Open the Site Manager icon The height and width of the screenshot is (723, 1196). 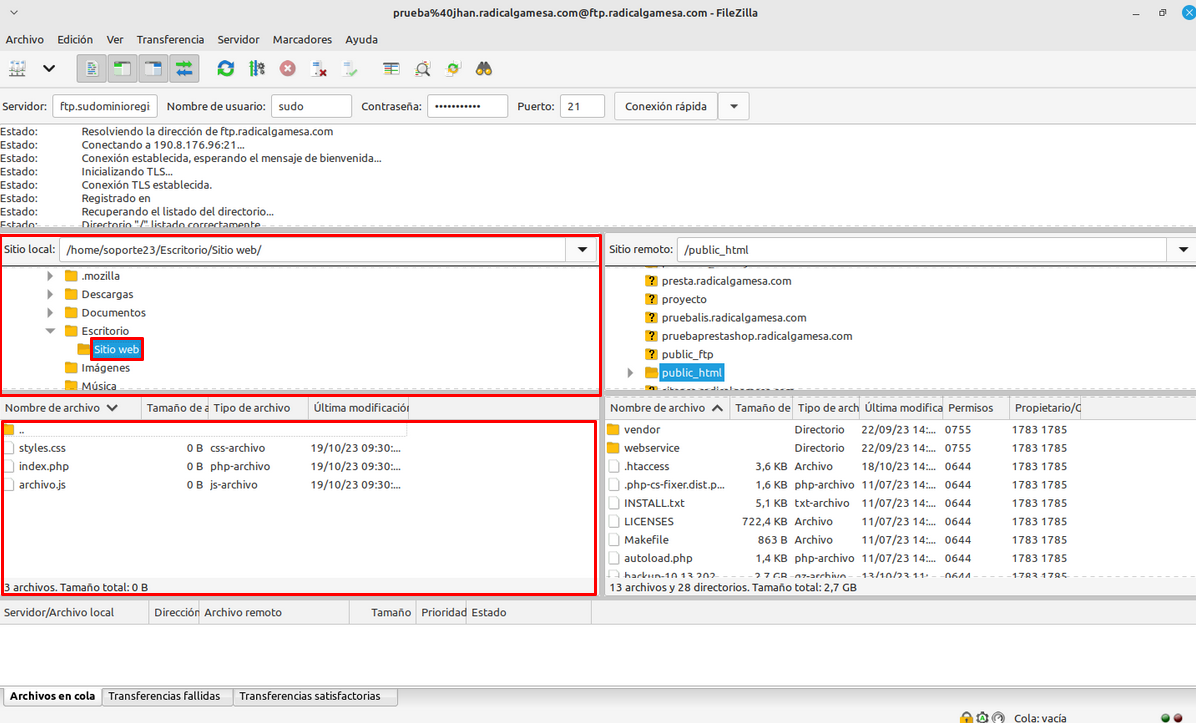18,69
